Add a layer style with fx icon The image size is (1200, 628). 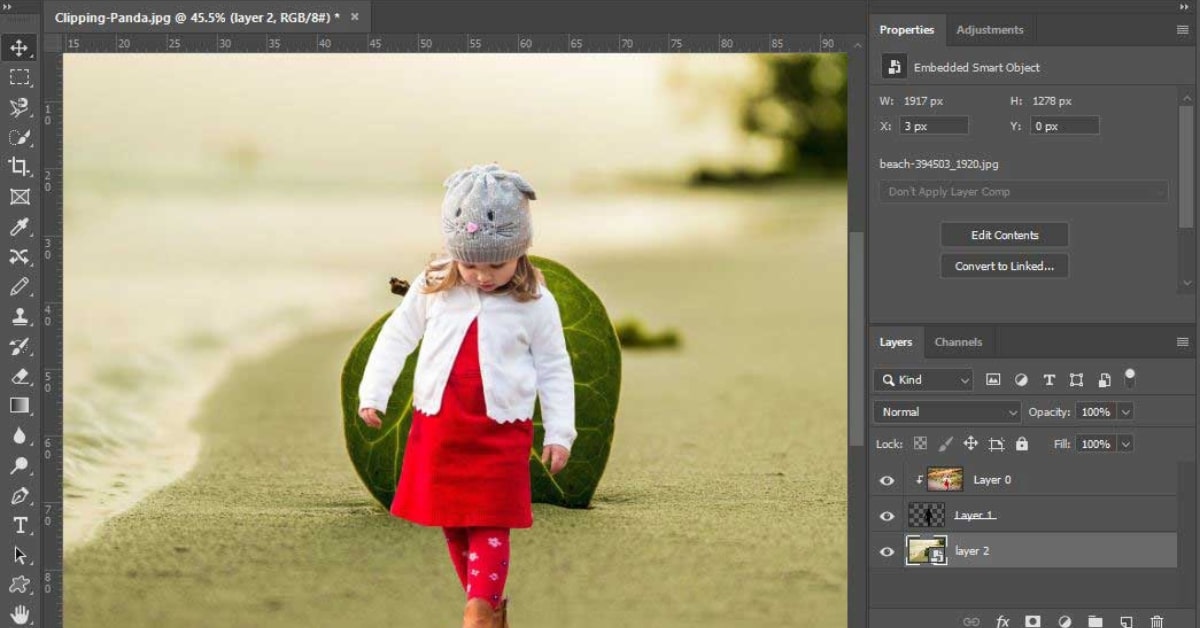click(1003, 621)
